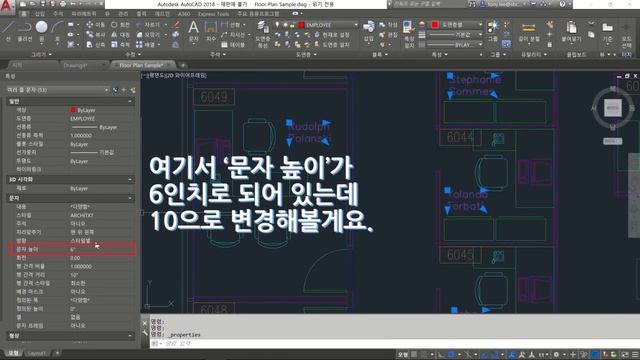The width and height of the screenshot is (640, 360).
Task: Click the Edit block (편집) button
Action: pos(388,35)
